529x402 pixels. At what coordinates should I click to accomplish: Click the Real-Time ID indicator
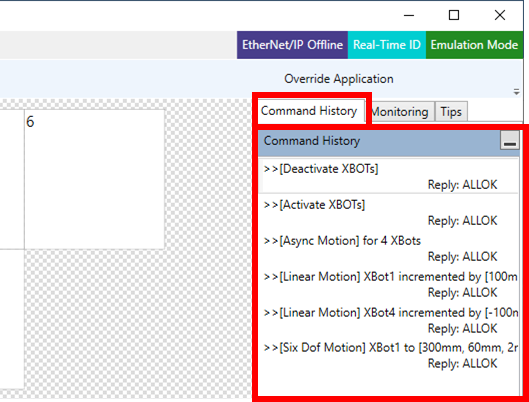coord(387,45)
